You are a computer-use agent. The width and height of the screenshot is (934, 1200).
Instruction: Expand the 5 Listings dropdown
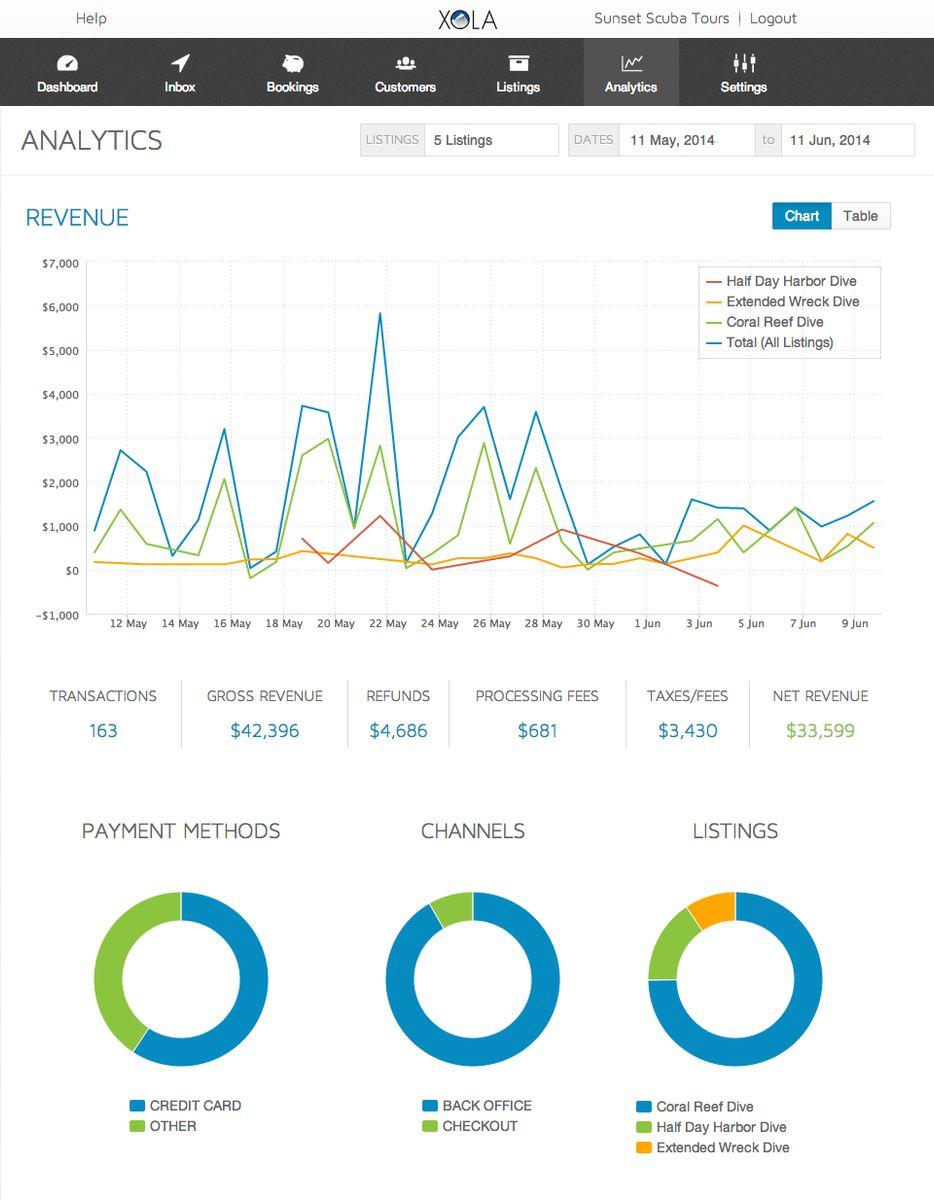click(491, 140)
